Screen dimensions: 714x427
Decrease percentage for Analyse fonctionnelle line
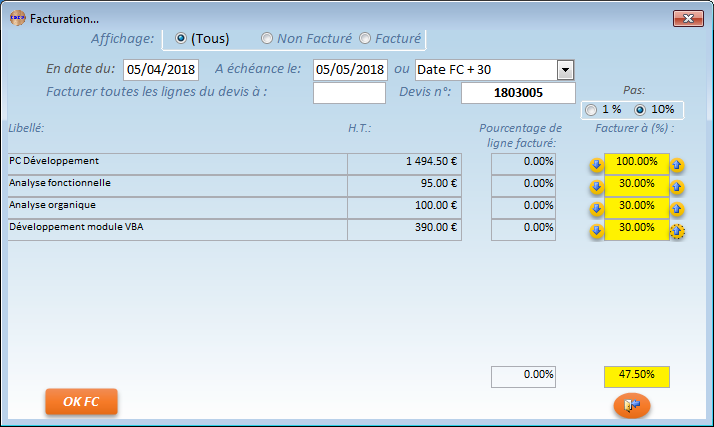pyautogui.click(x=596, y=187)
